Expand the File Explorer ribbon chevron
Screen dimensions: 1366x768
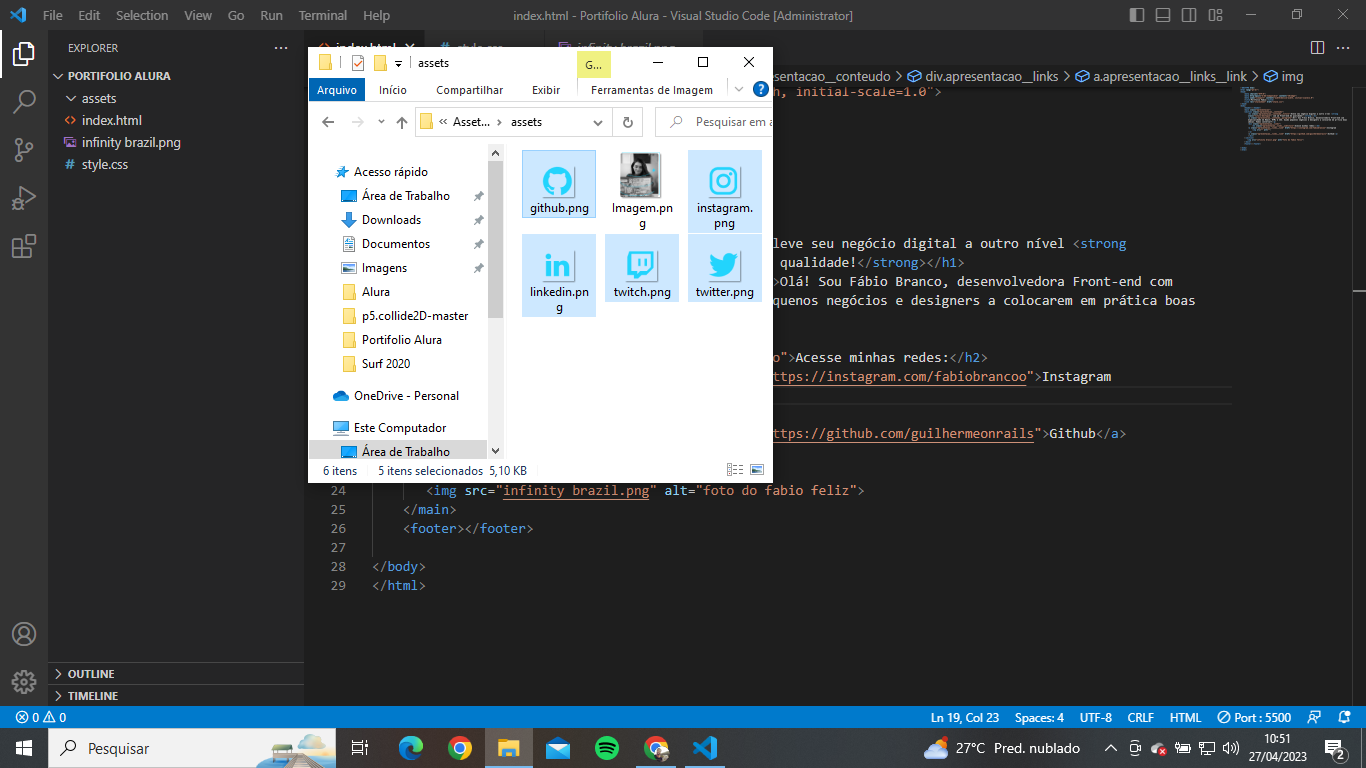(x=739, y=89)
